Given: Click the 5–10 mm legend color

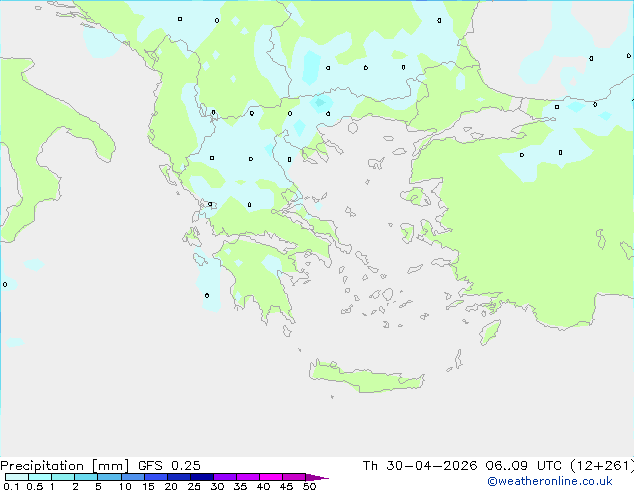Looking at the screenshot, I should 109,477.
